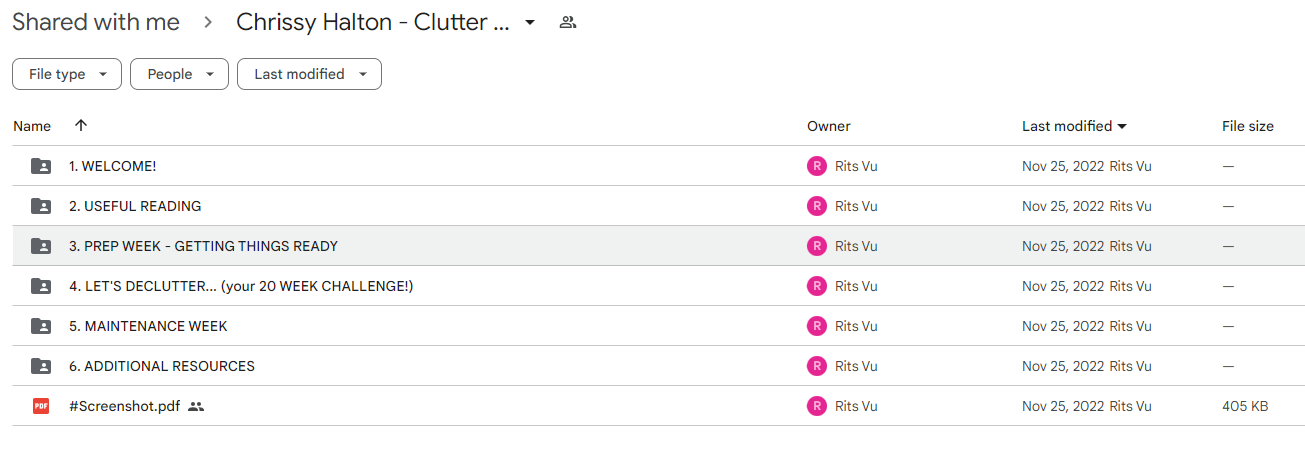Click the folder icon for 6. ADDITIONAL RESOURCES
1305x450 pixels.
(41, 366)
